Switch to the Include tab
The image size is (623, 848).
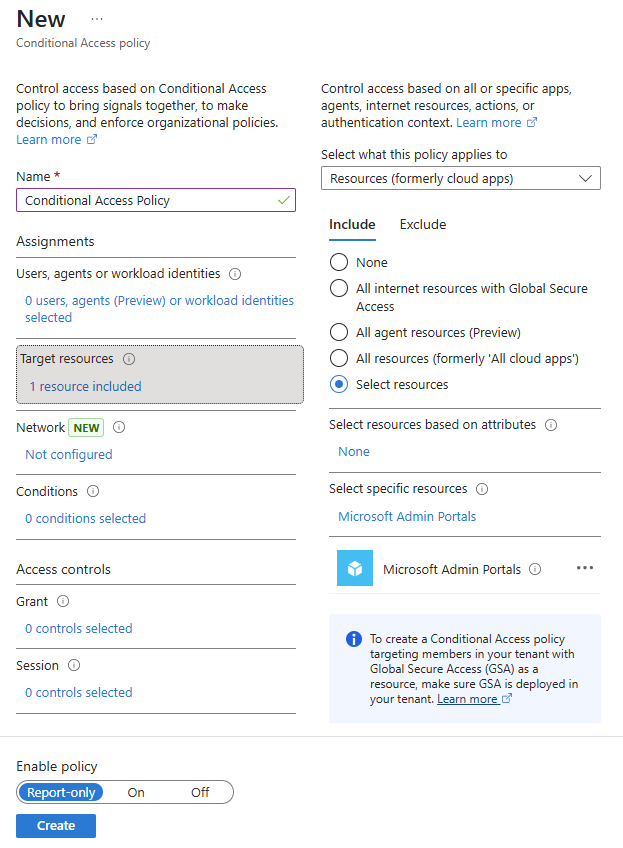352,225
